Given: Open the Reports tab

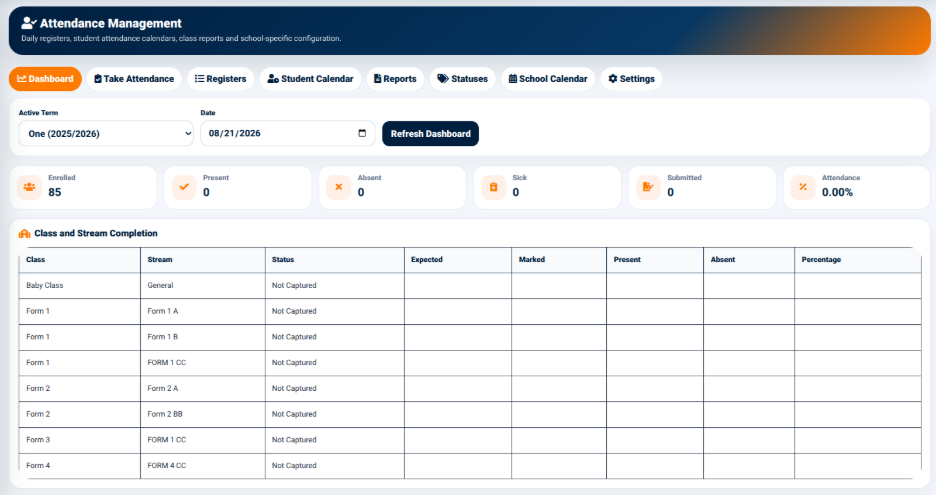Looking at the screenshot, I should coord(395,79).
